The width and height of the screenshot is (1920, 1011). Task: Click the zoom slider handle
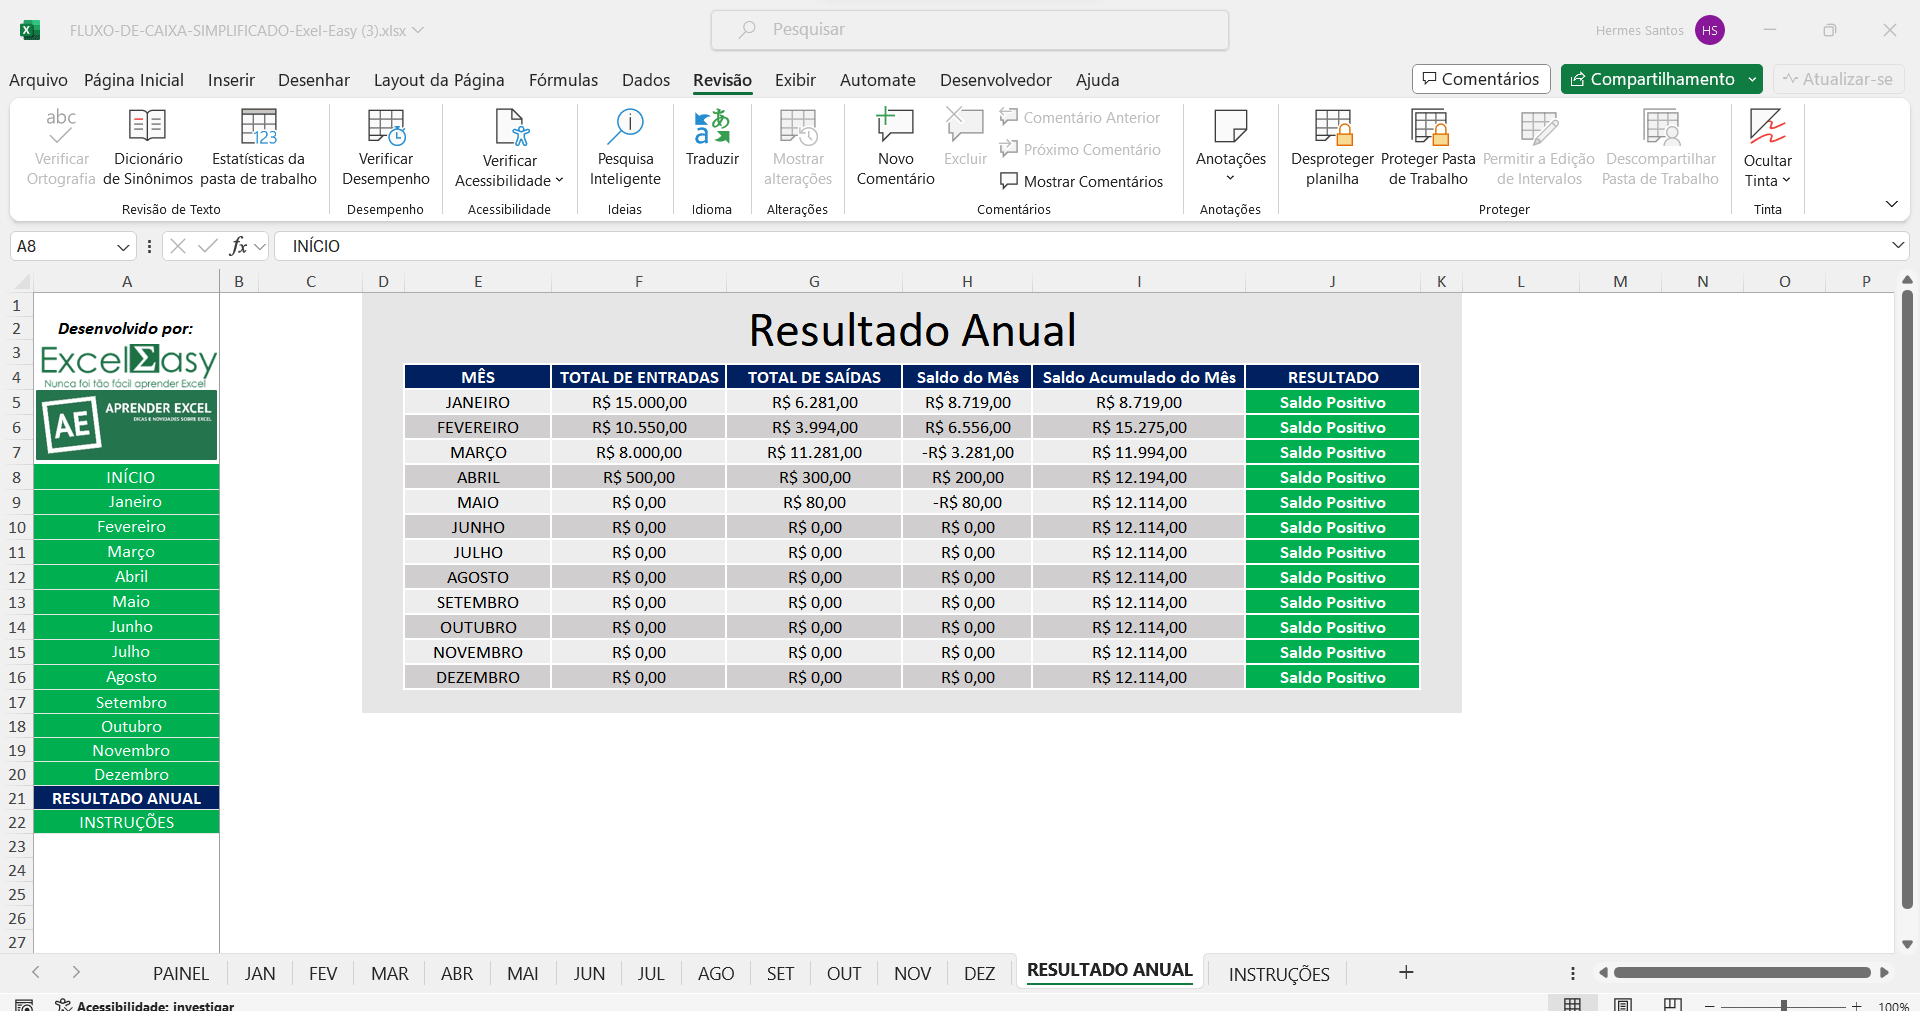point(1784,1005)
